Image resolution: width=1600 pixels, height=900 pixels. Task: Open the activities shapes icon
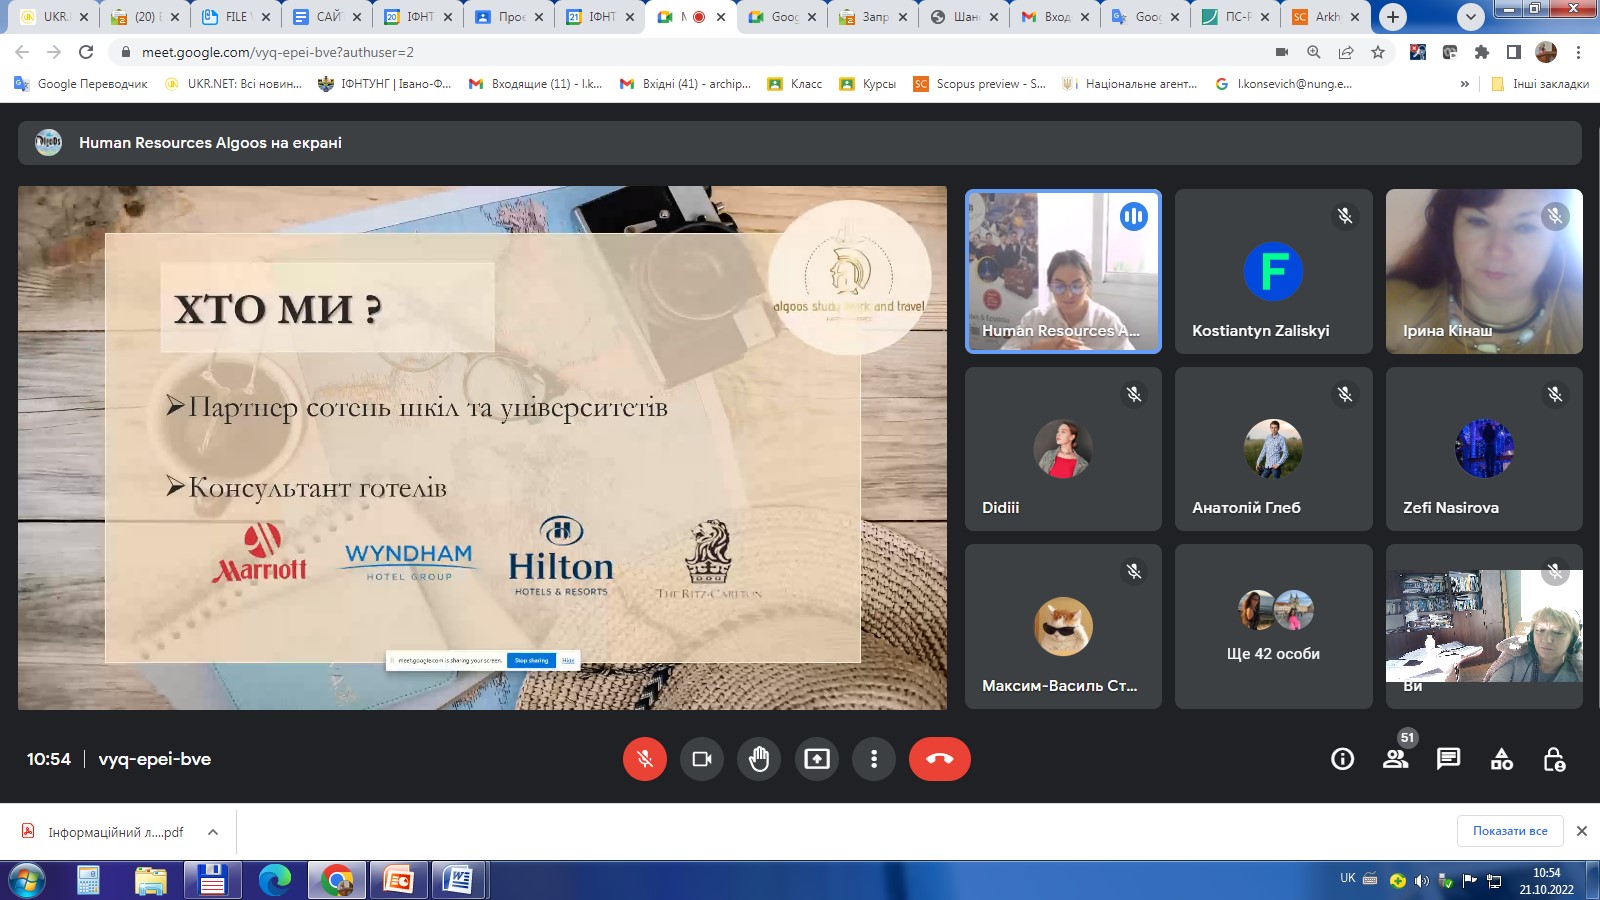pos(1501,760)
